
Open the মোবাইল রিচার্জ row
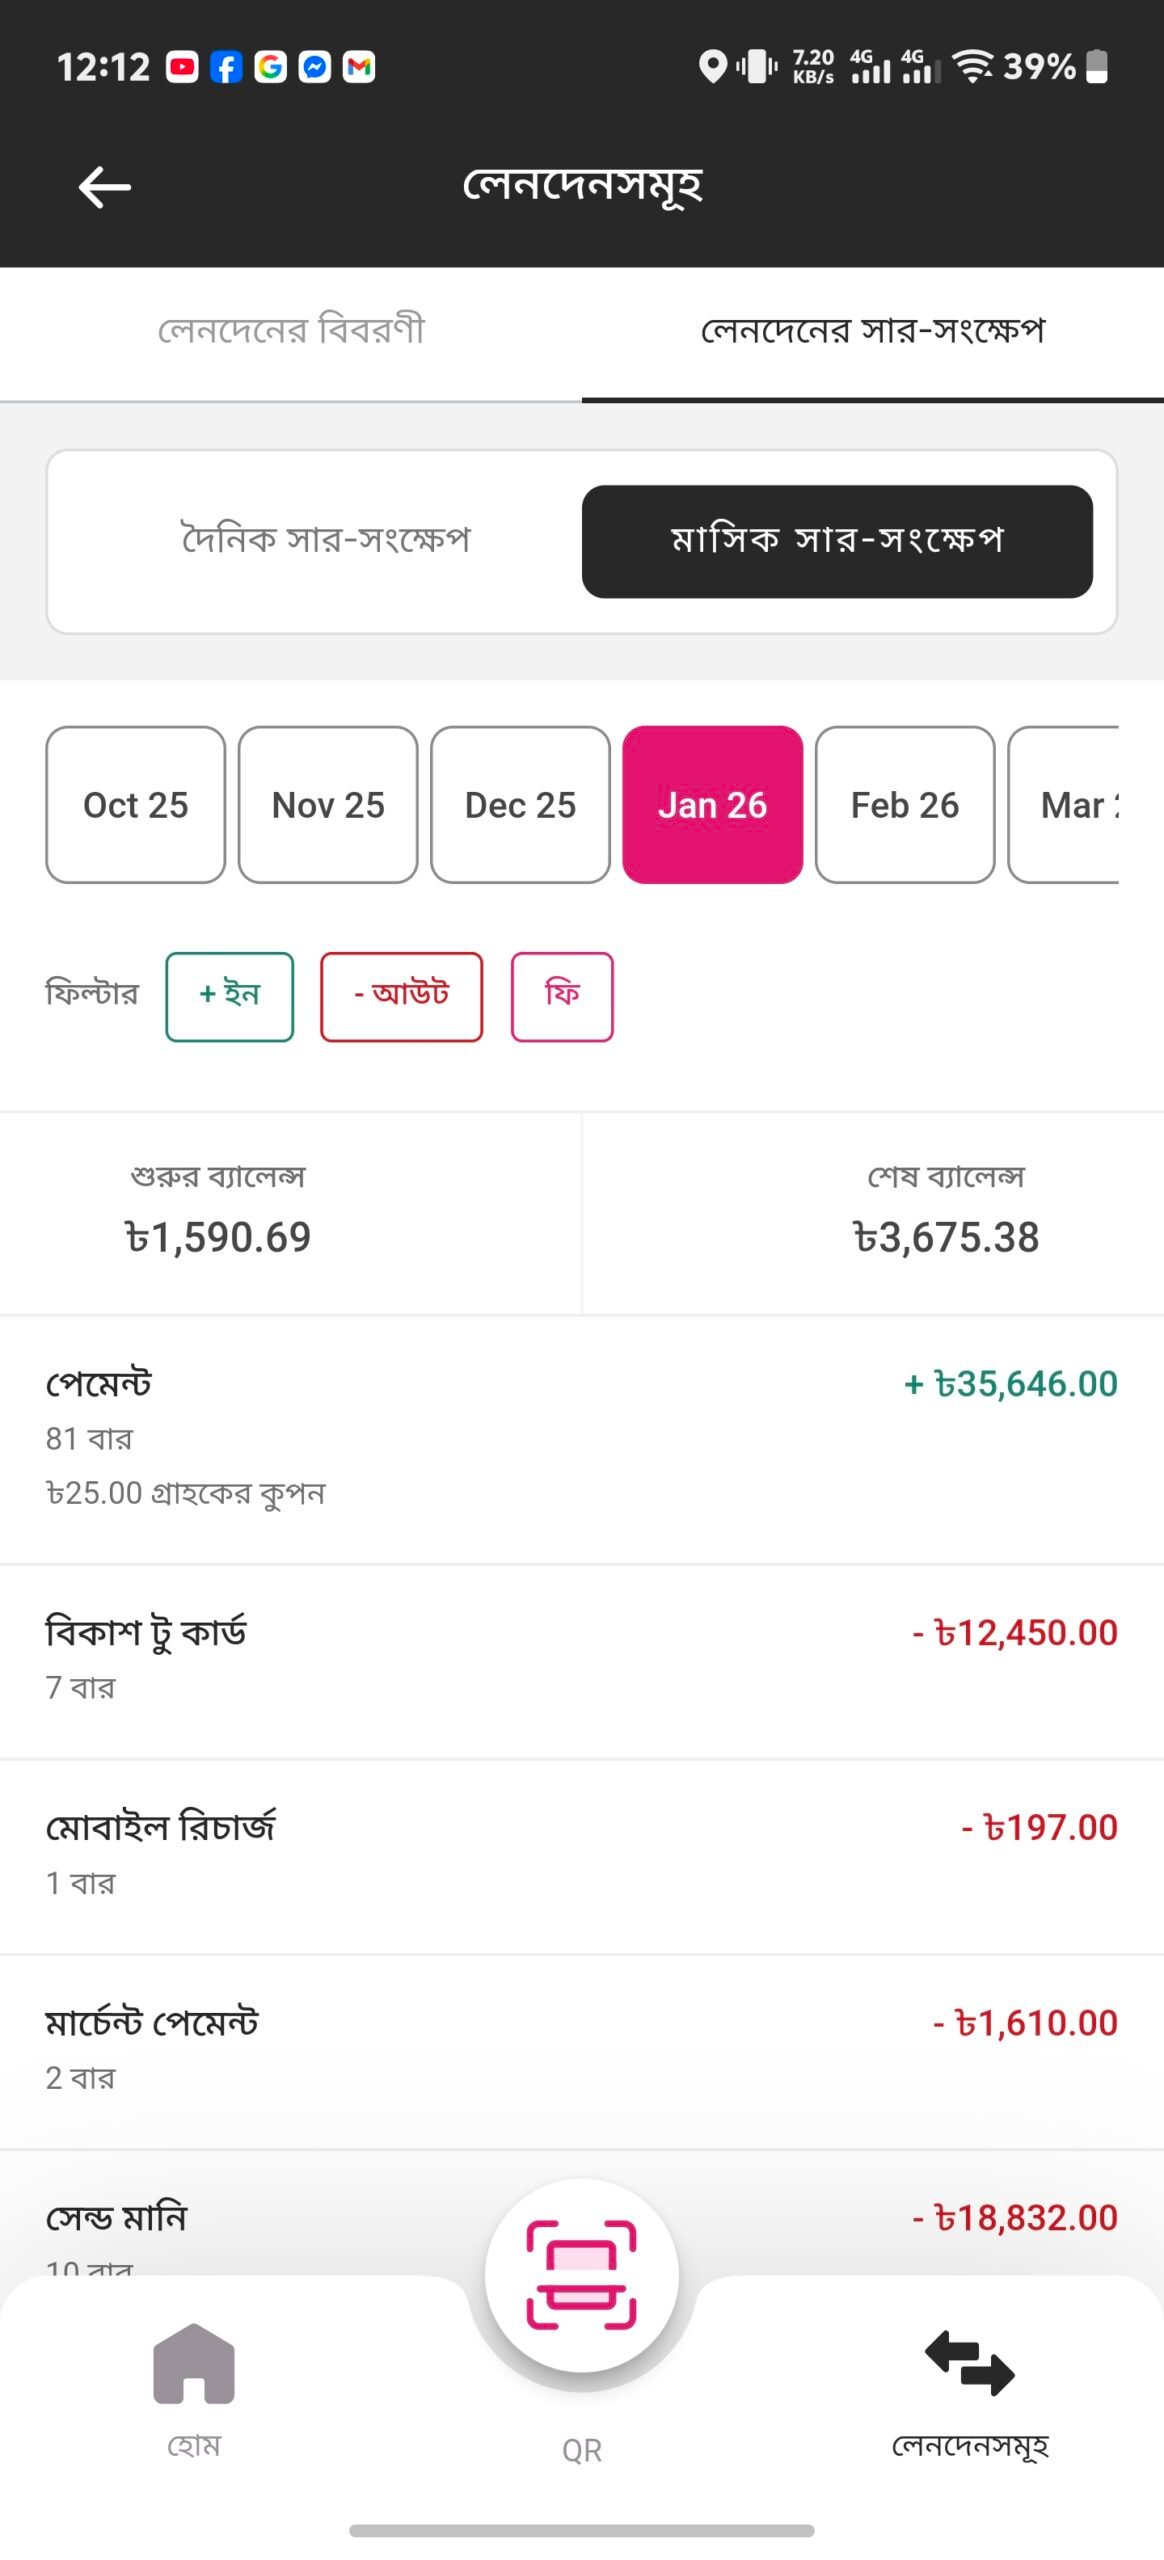[581, 1855]
